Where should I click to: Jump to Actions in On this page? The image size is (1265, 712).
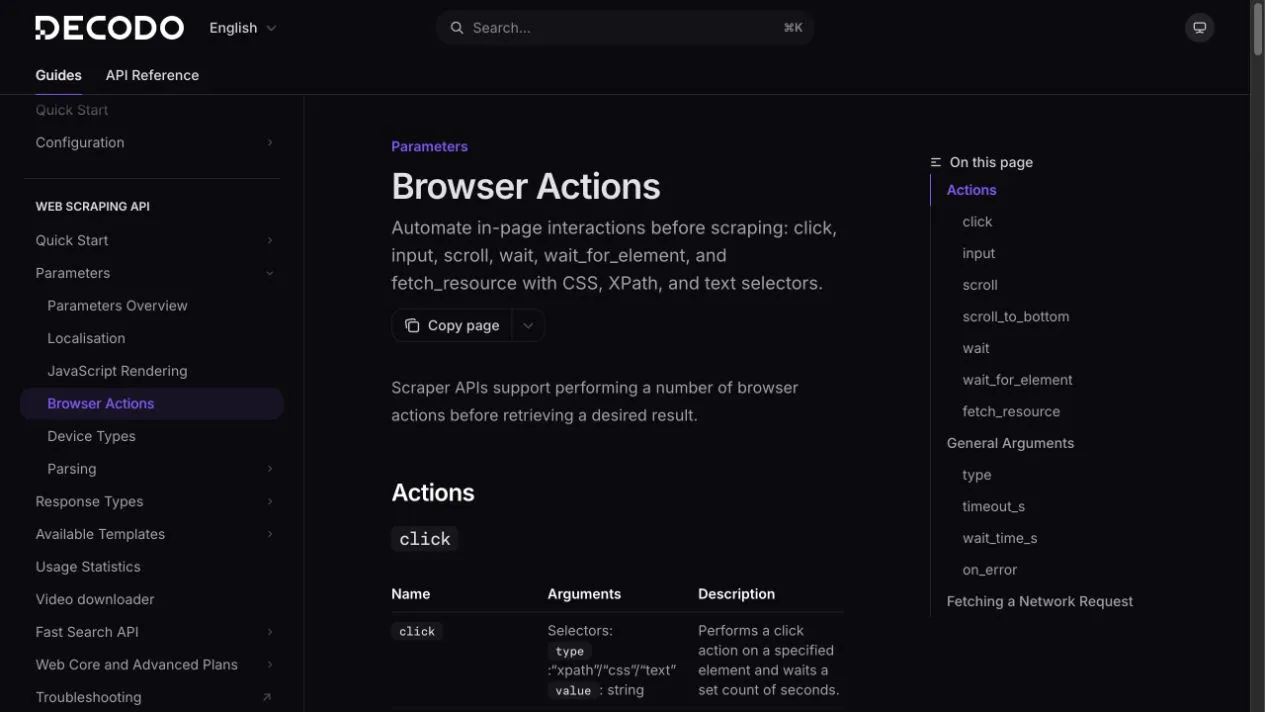(x=971, y=190)
